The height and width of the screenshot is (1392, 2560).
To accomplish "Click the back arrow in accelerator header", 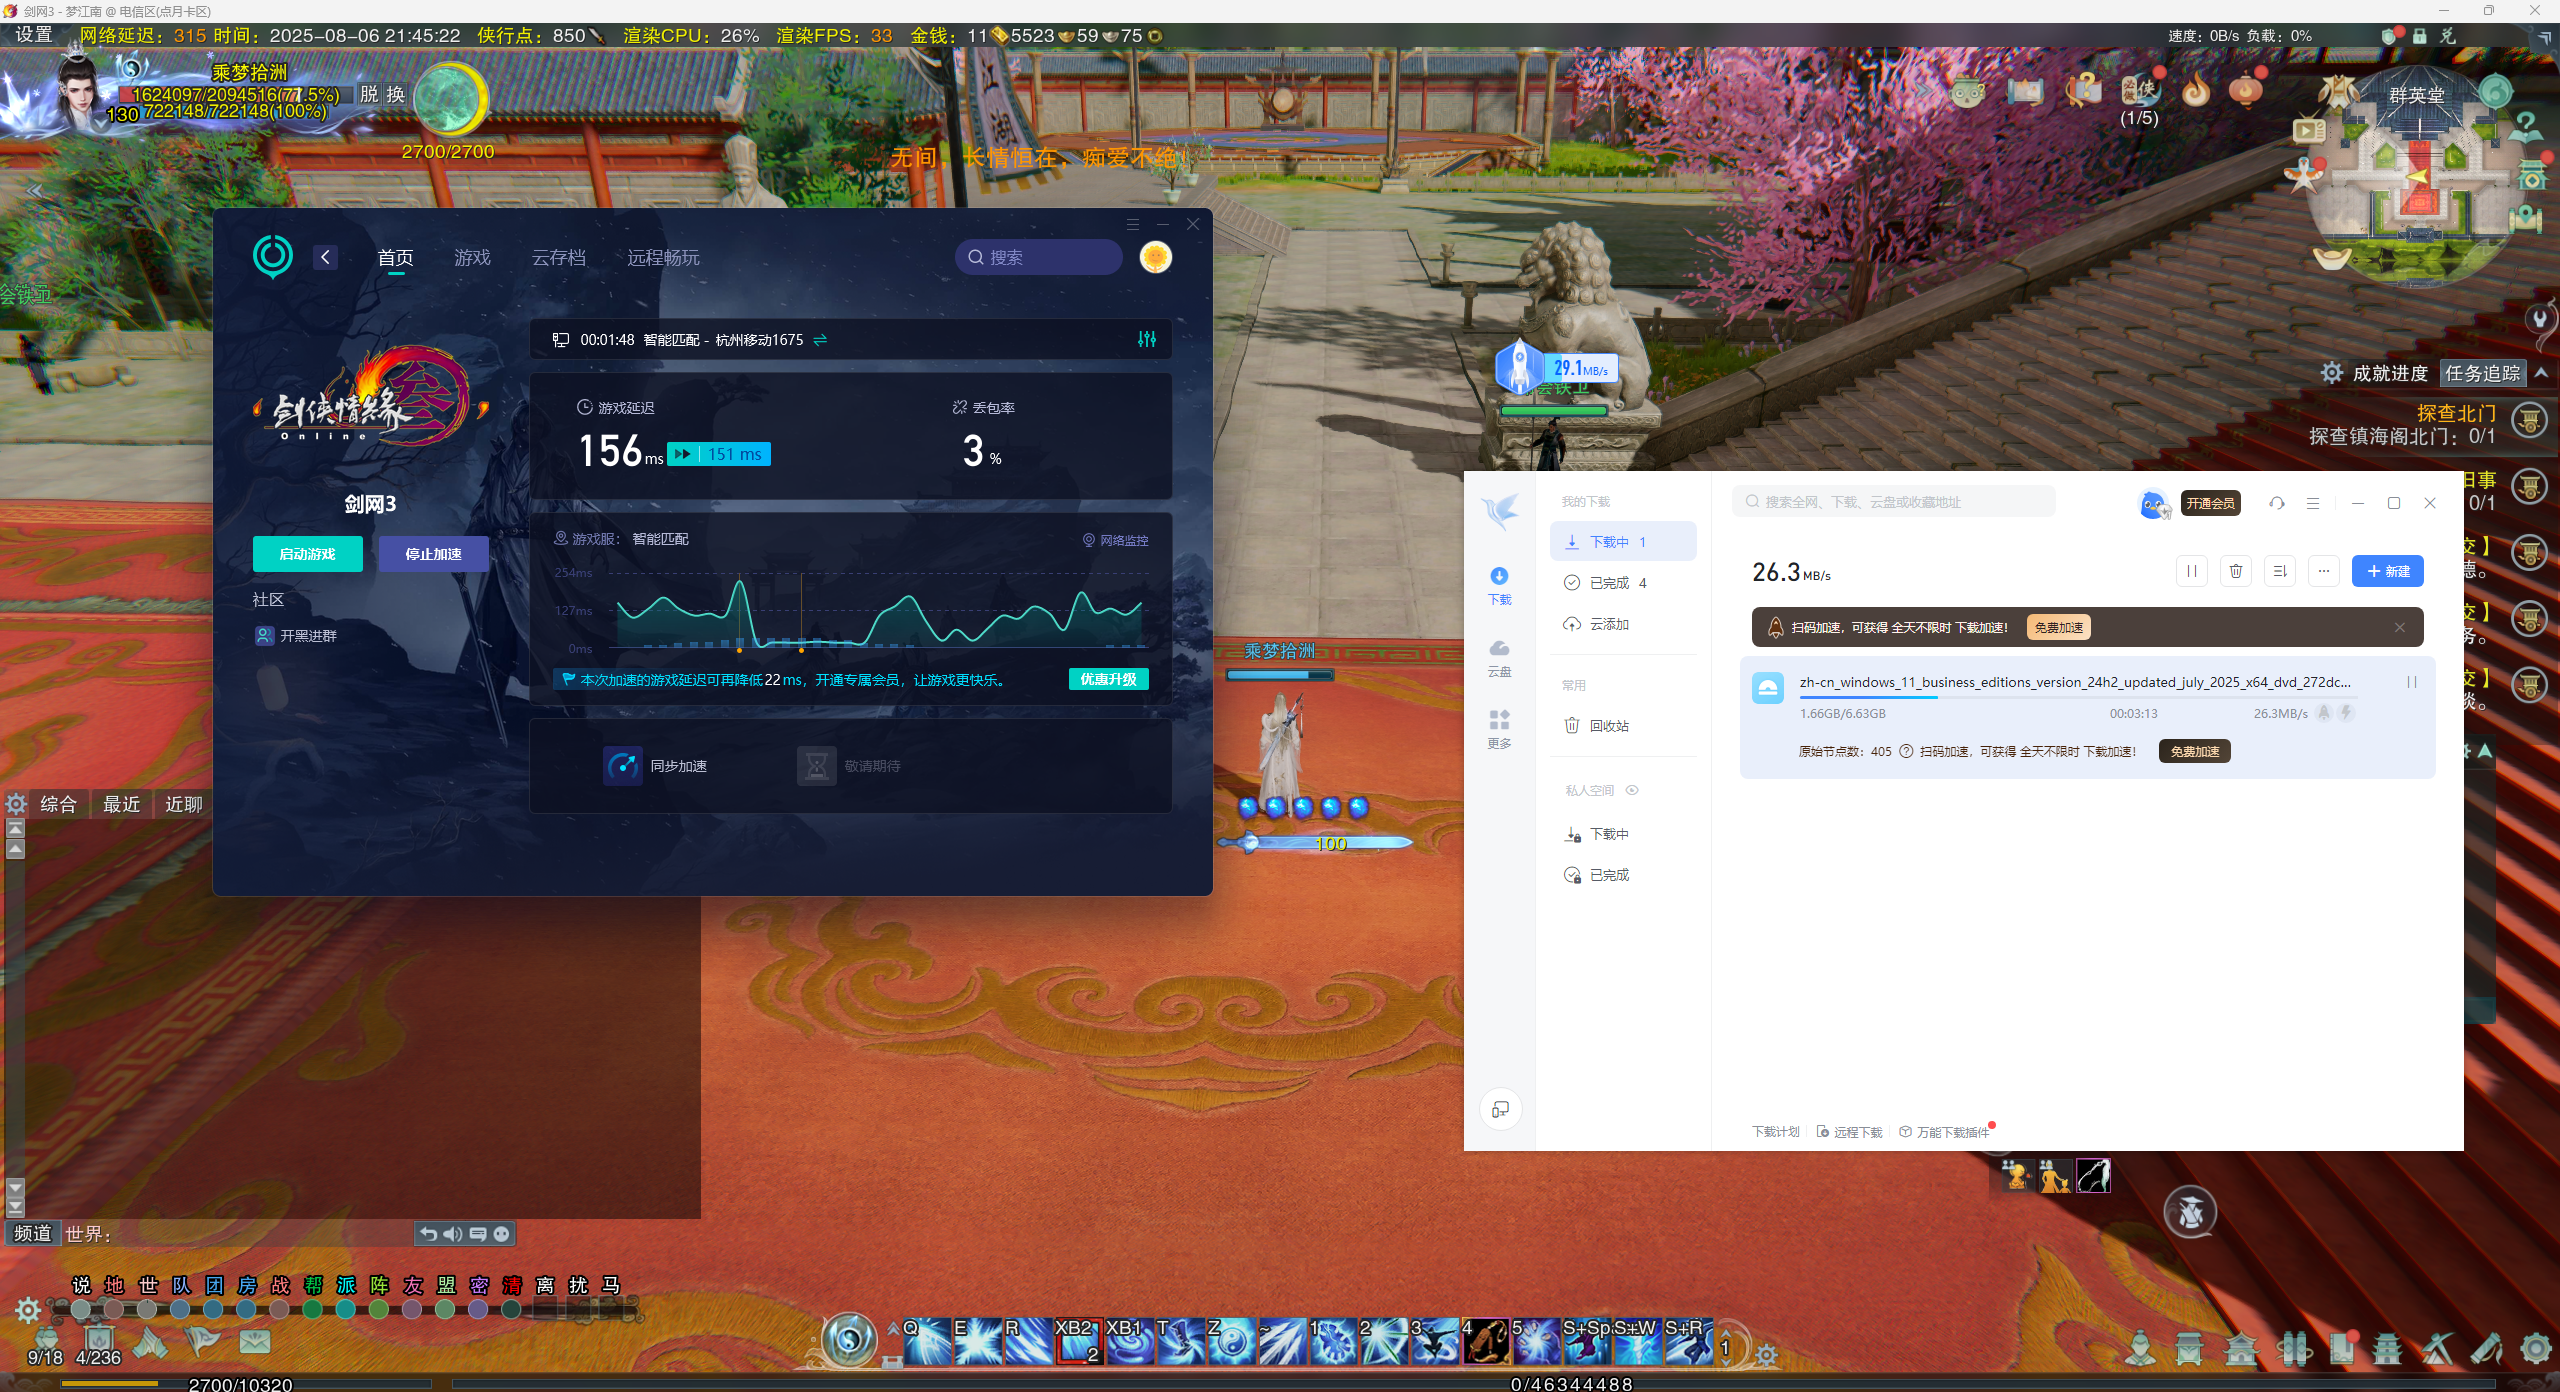I will [325, 257].
